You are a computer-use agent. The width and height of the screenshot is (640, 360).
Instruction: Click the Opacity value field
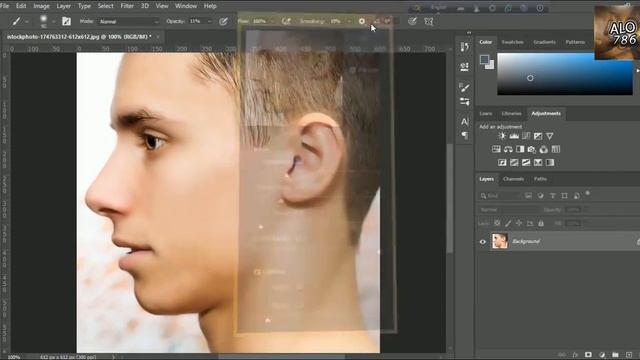coord(196,21)
